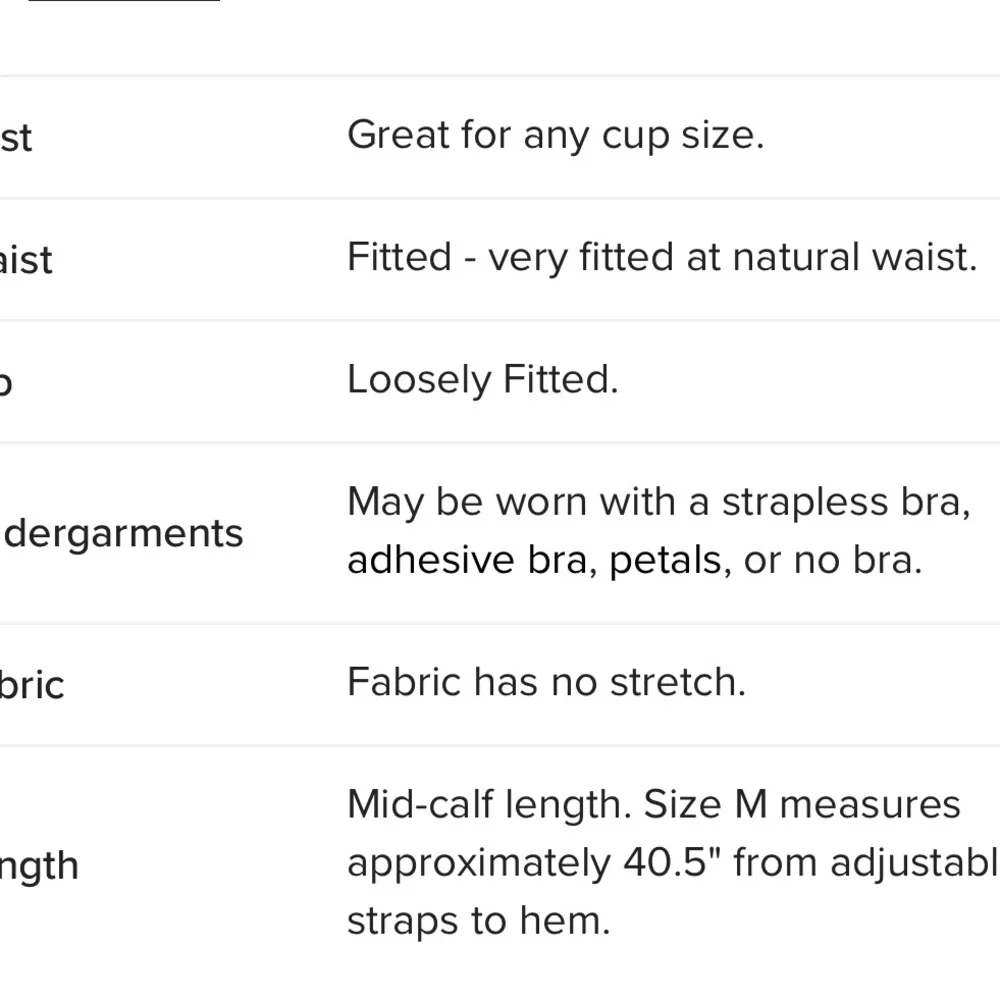
Task: Click the phrase "or no bra."
Action: pyautogui.click(x=832, y=561)
